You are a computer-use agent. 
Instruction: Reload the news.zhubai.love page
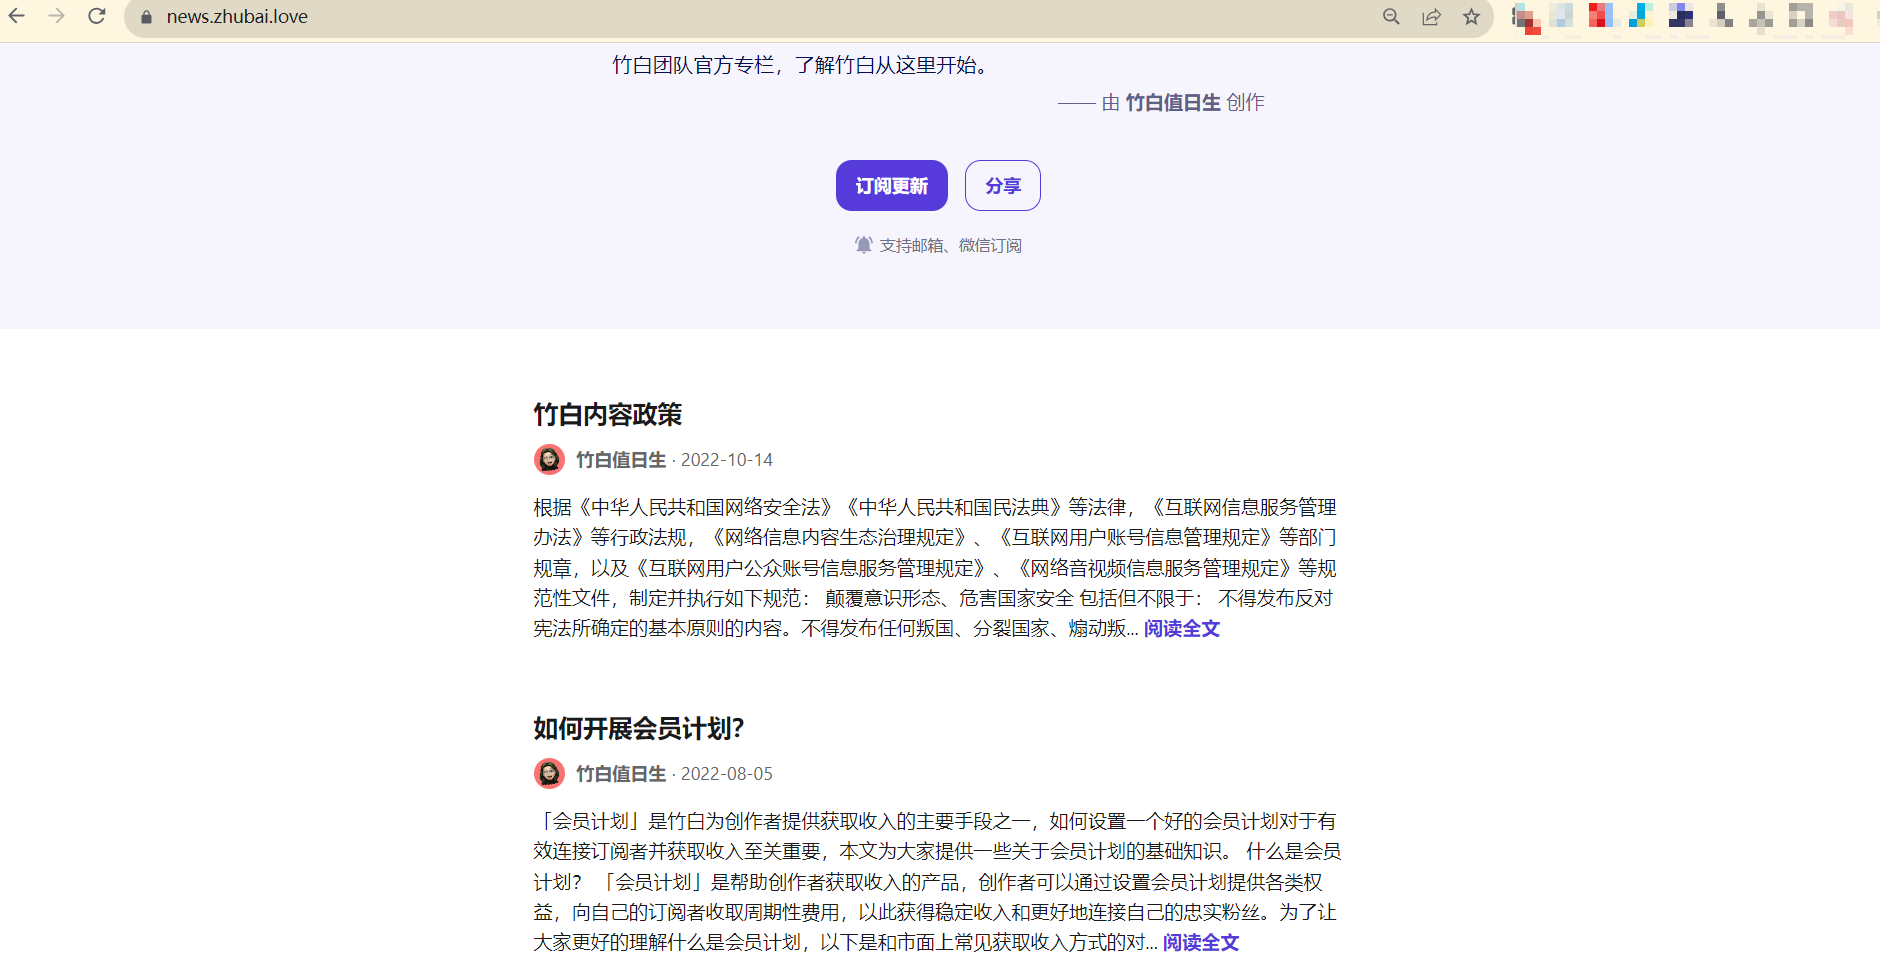point(97,16)
